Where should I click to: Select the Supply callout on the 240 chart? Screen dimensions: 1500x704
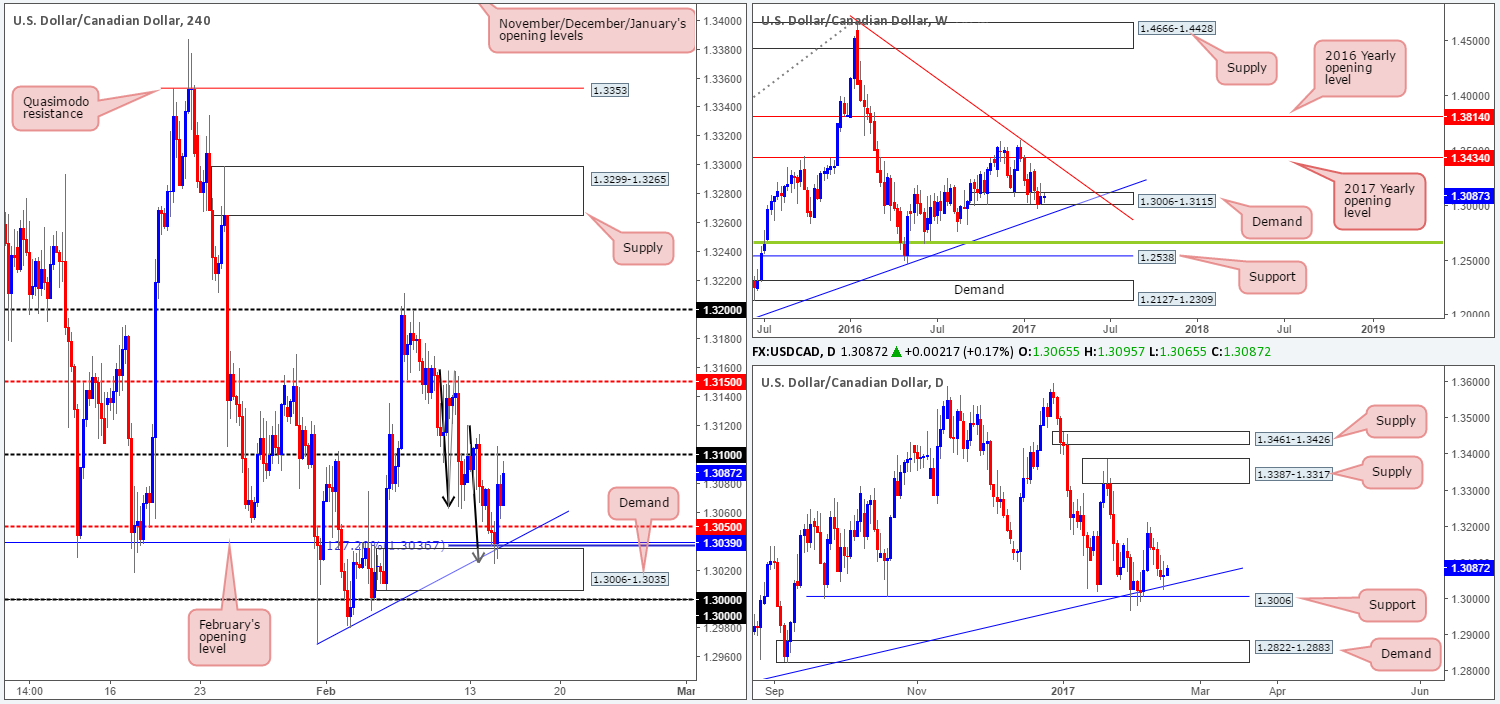coord(643,247)
